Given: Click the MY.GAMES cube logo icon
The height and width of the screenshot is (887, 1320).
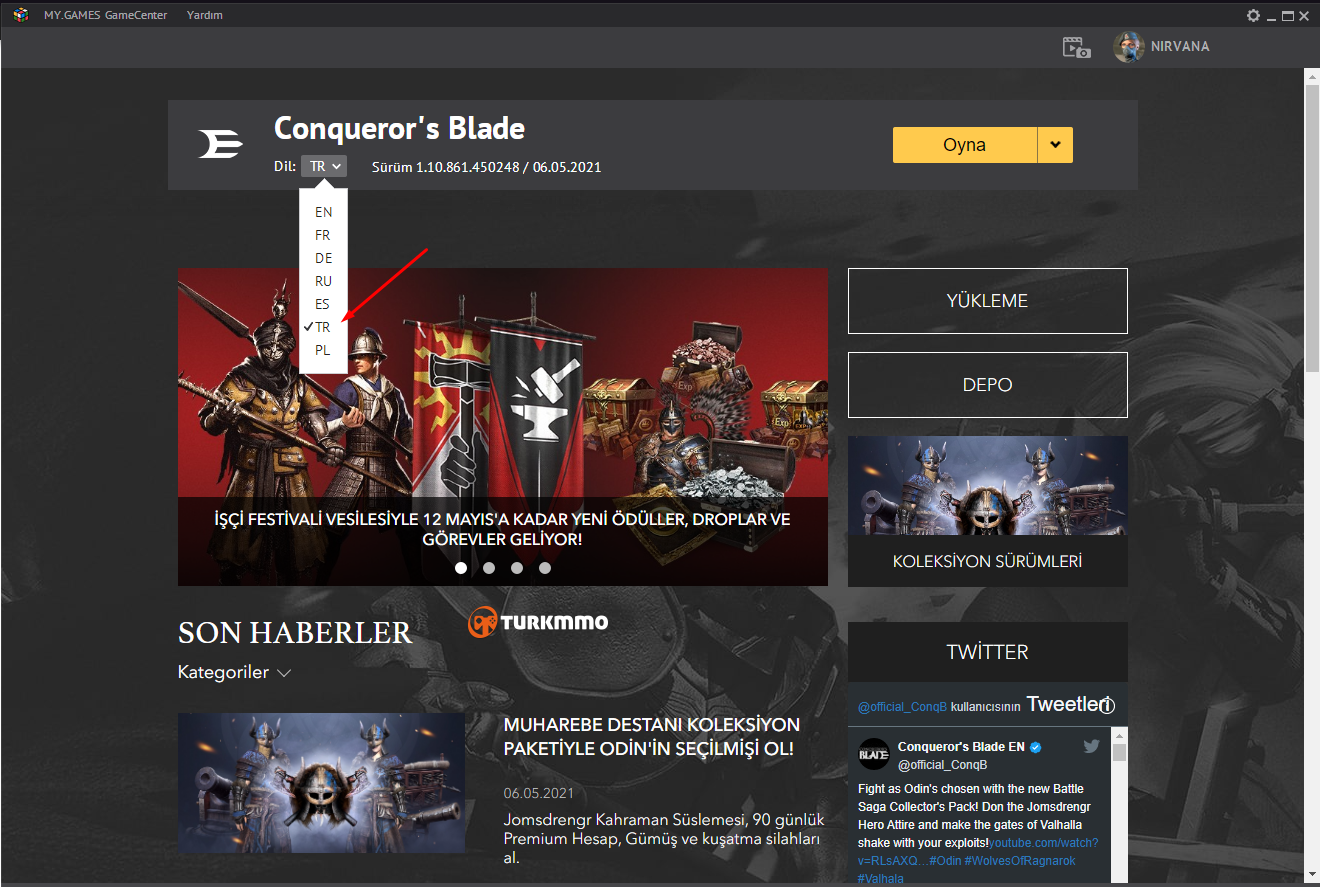Looking at the screenshot, I should point(20,15).
